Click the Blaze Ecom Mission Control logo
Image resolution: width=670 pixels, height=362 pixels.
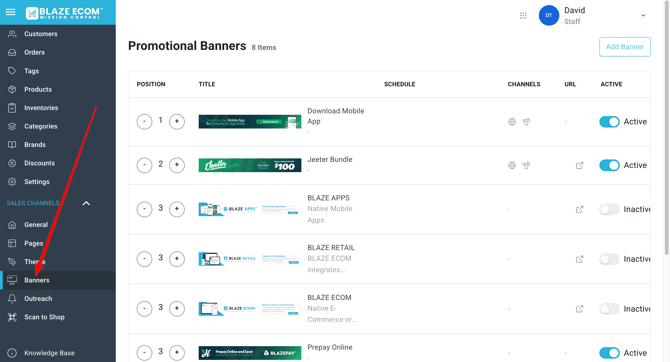64,13
